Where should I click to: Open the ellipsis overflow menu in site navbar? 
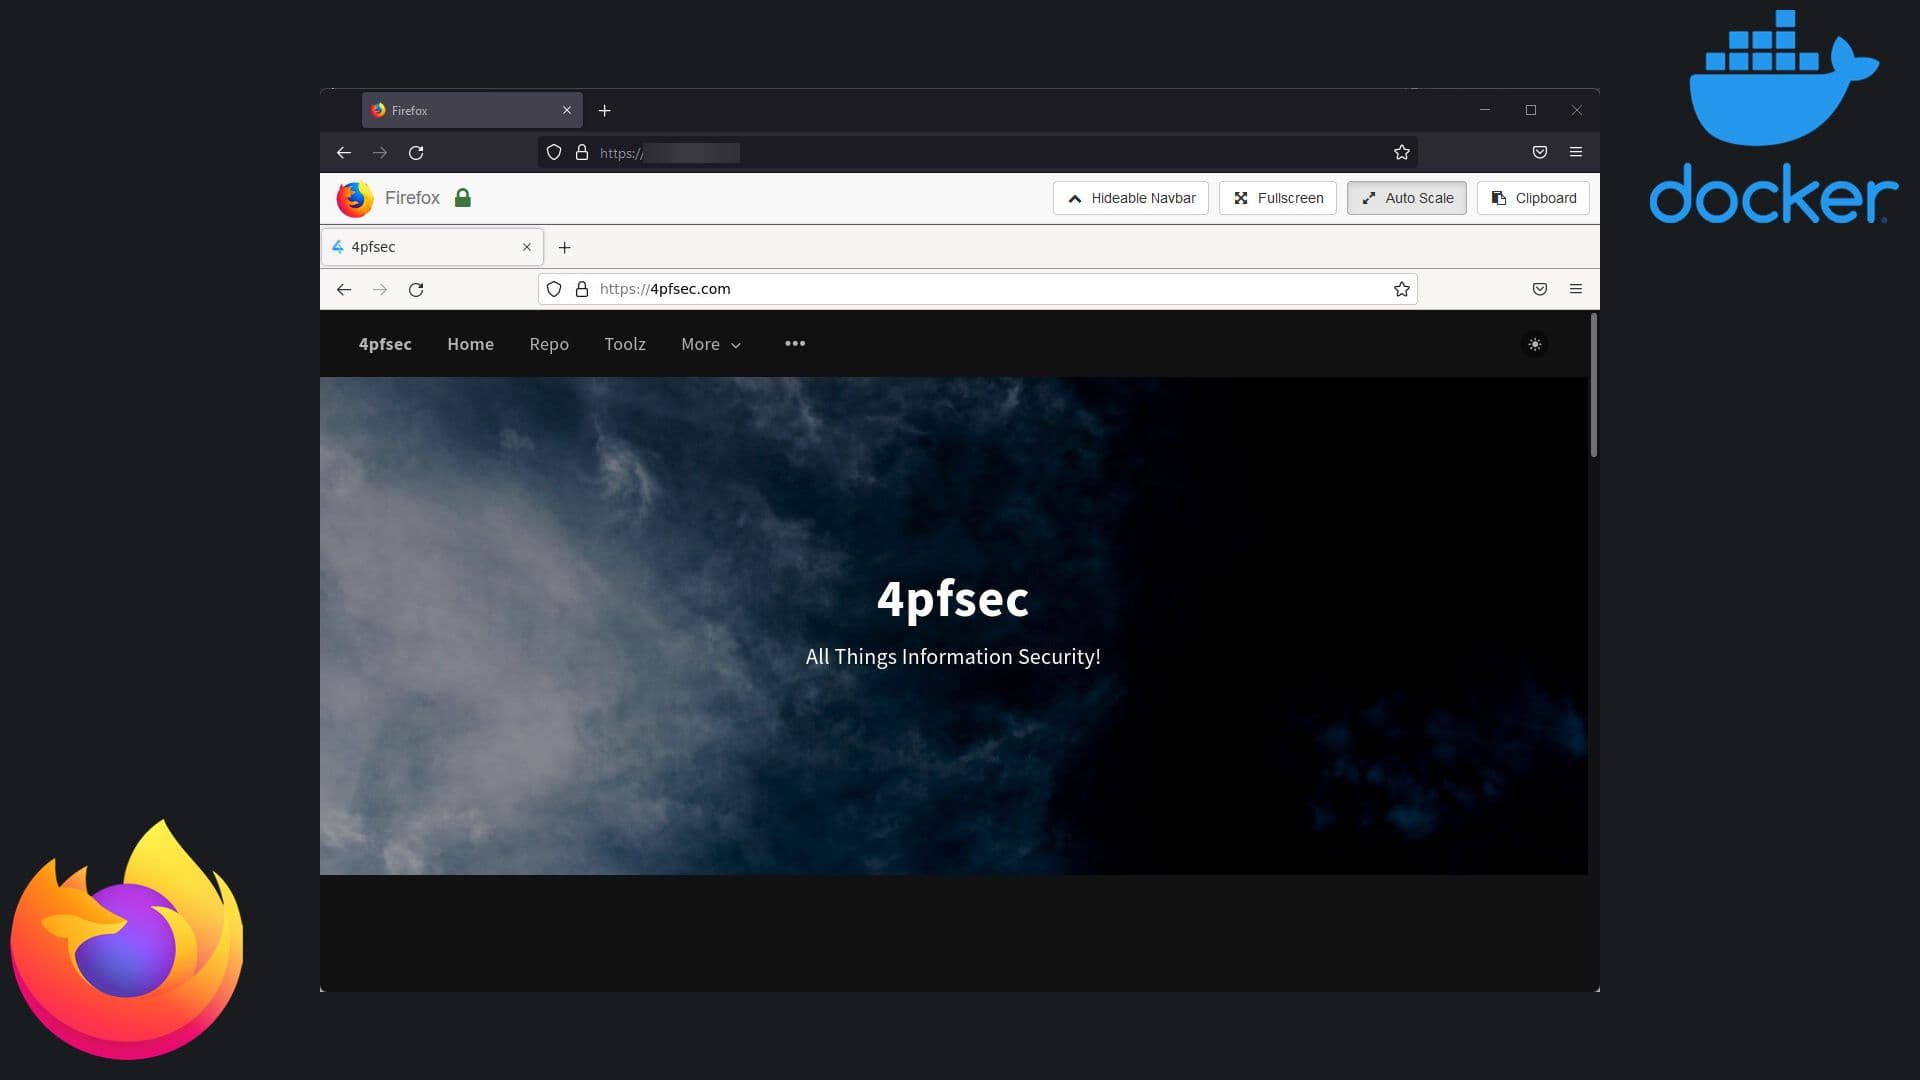coord(795,344)
